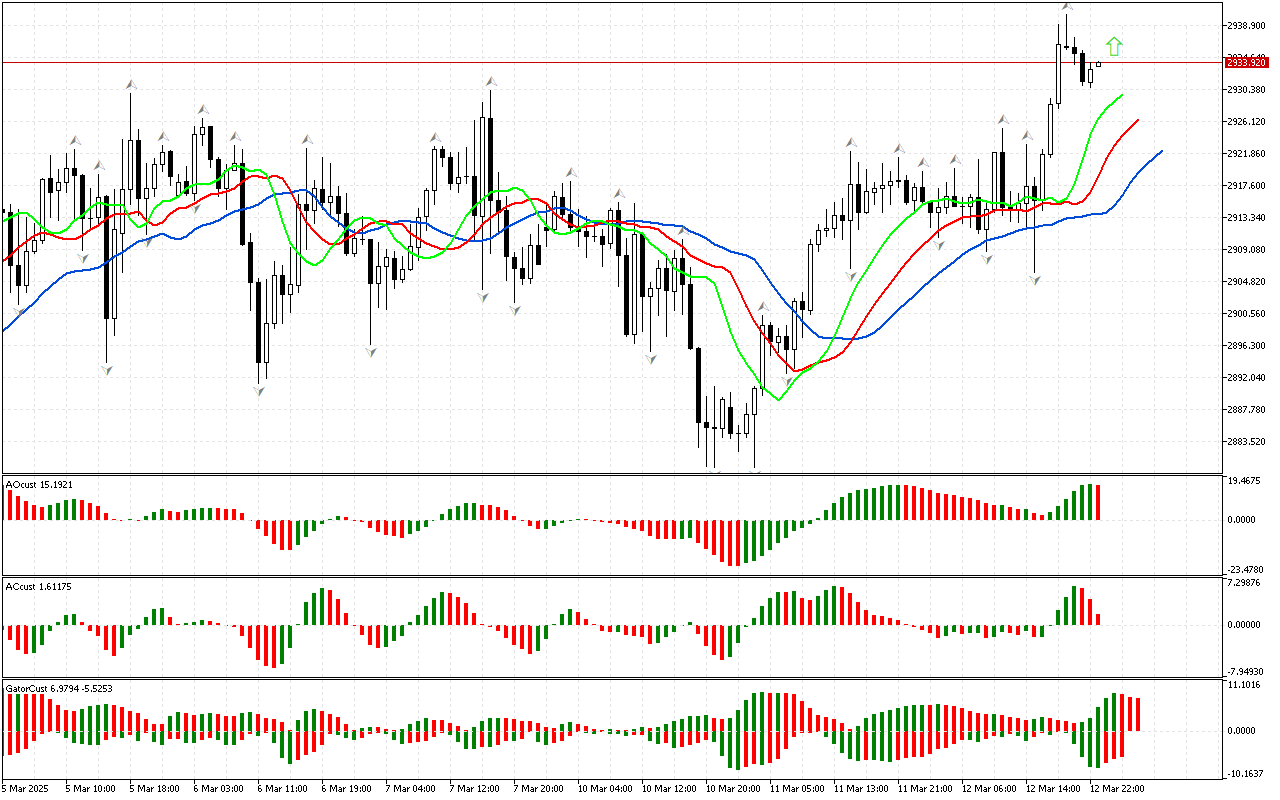This screenshot has width=1280, height=800.
Task: Click the 2909.080 price axis label
Action: click(x=1247, y=250)
